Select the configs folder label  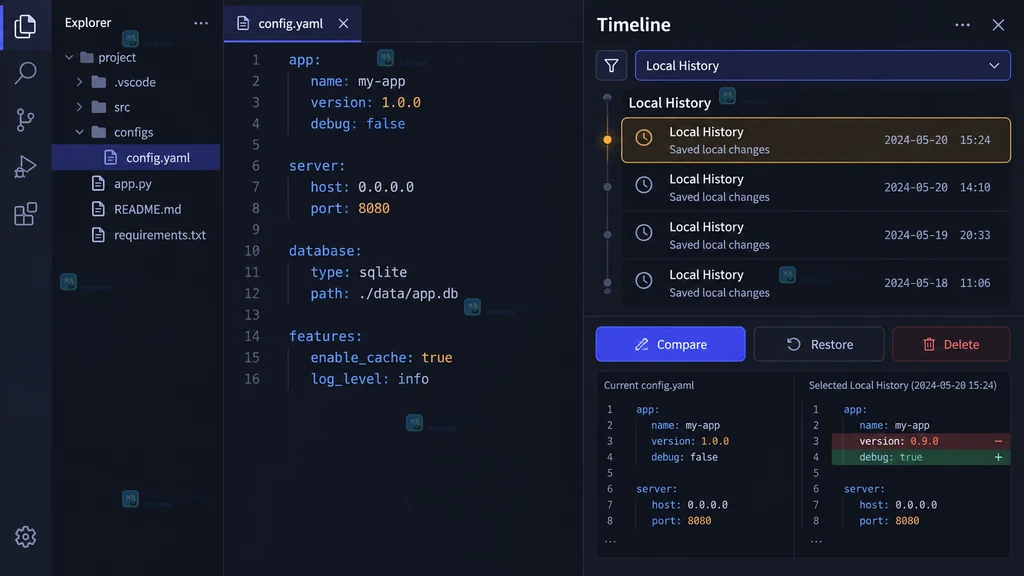tap(134, 132)
